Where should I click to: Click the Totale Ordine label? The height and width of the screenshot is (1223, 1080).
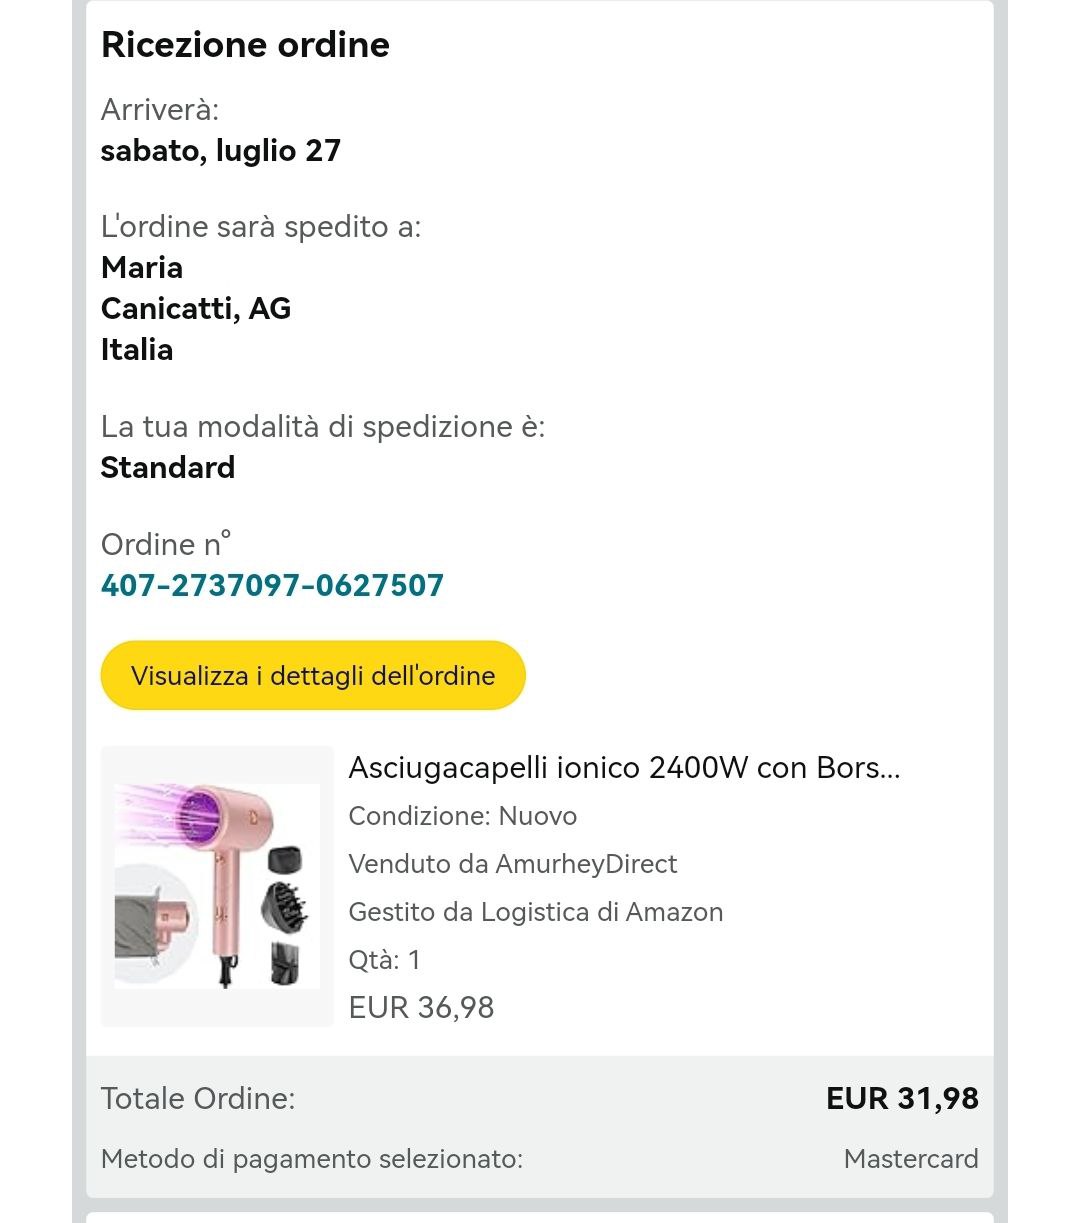click(x=198, y=1099)
